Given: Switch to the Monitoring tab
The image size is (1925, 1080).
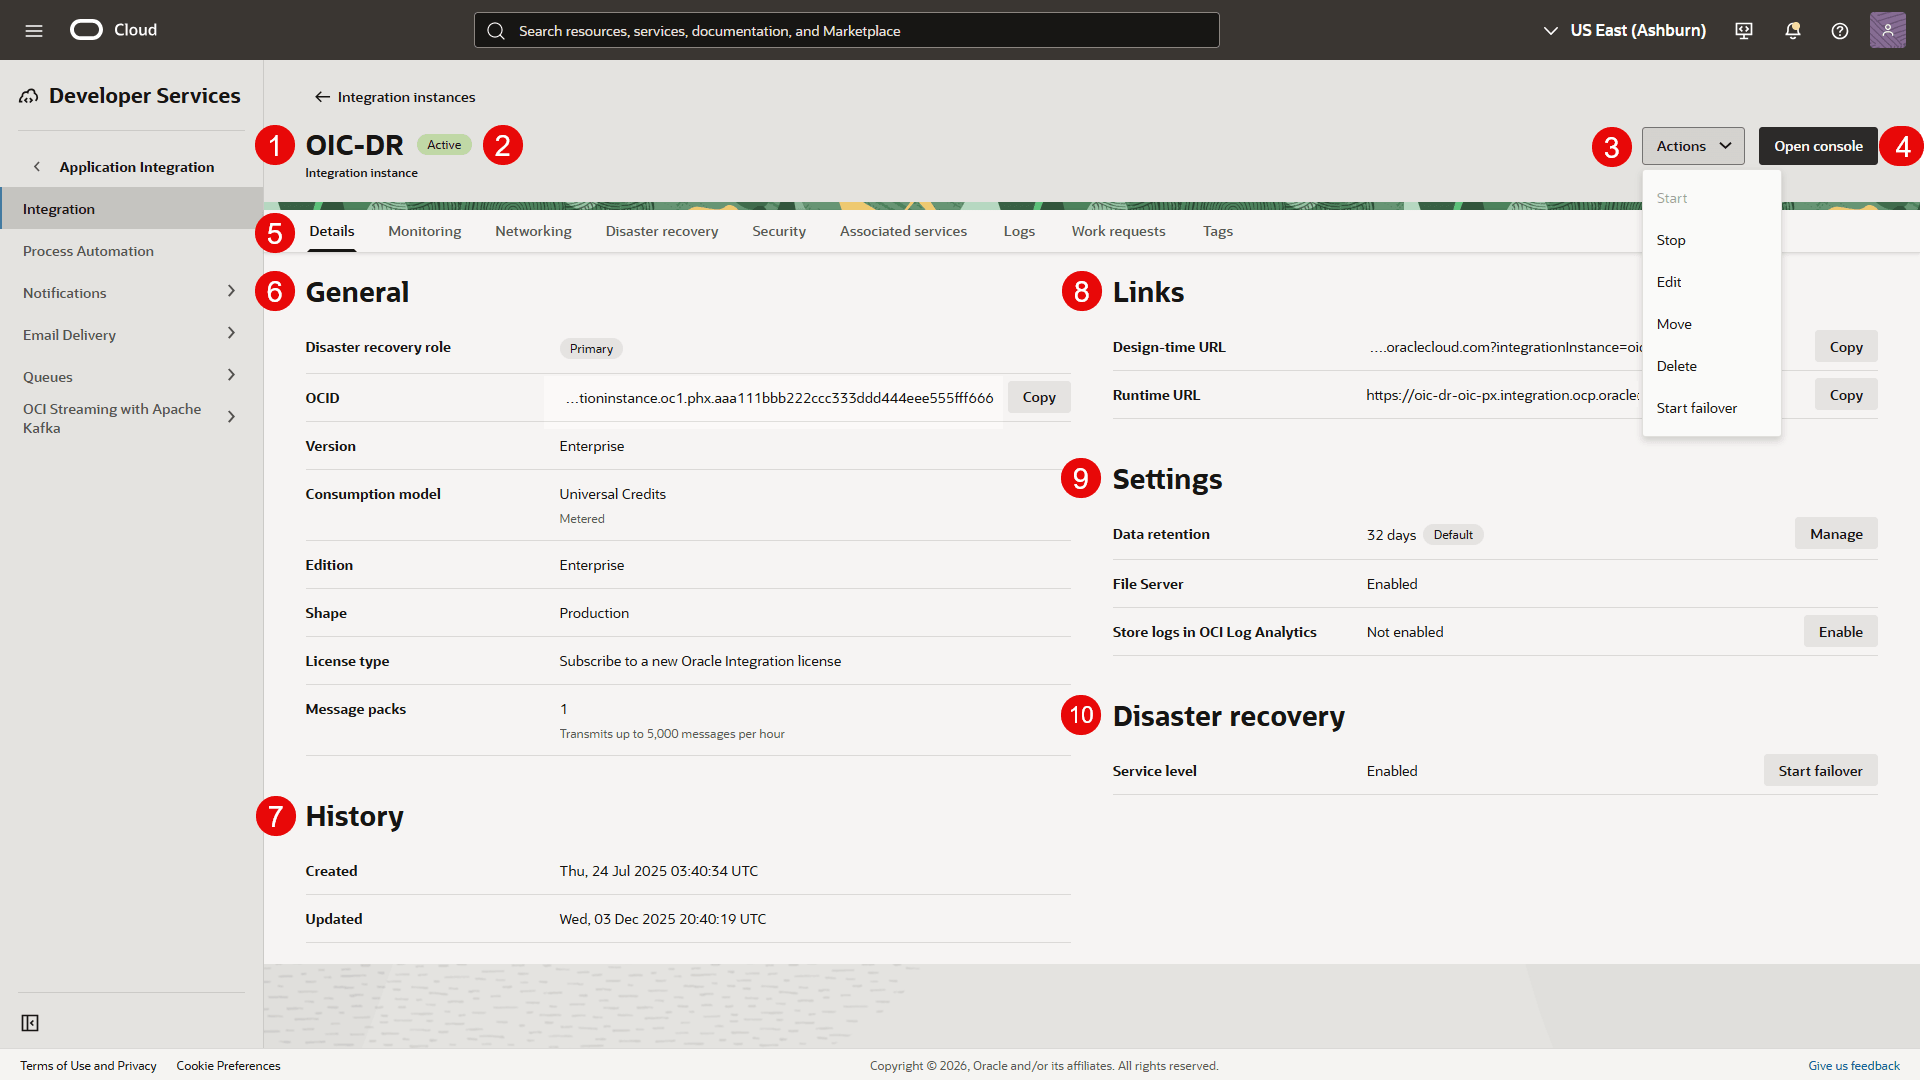Looking at the screenshot, I should pyautogui.click(x=424, y=231).
